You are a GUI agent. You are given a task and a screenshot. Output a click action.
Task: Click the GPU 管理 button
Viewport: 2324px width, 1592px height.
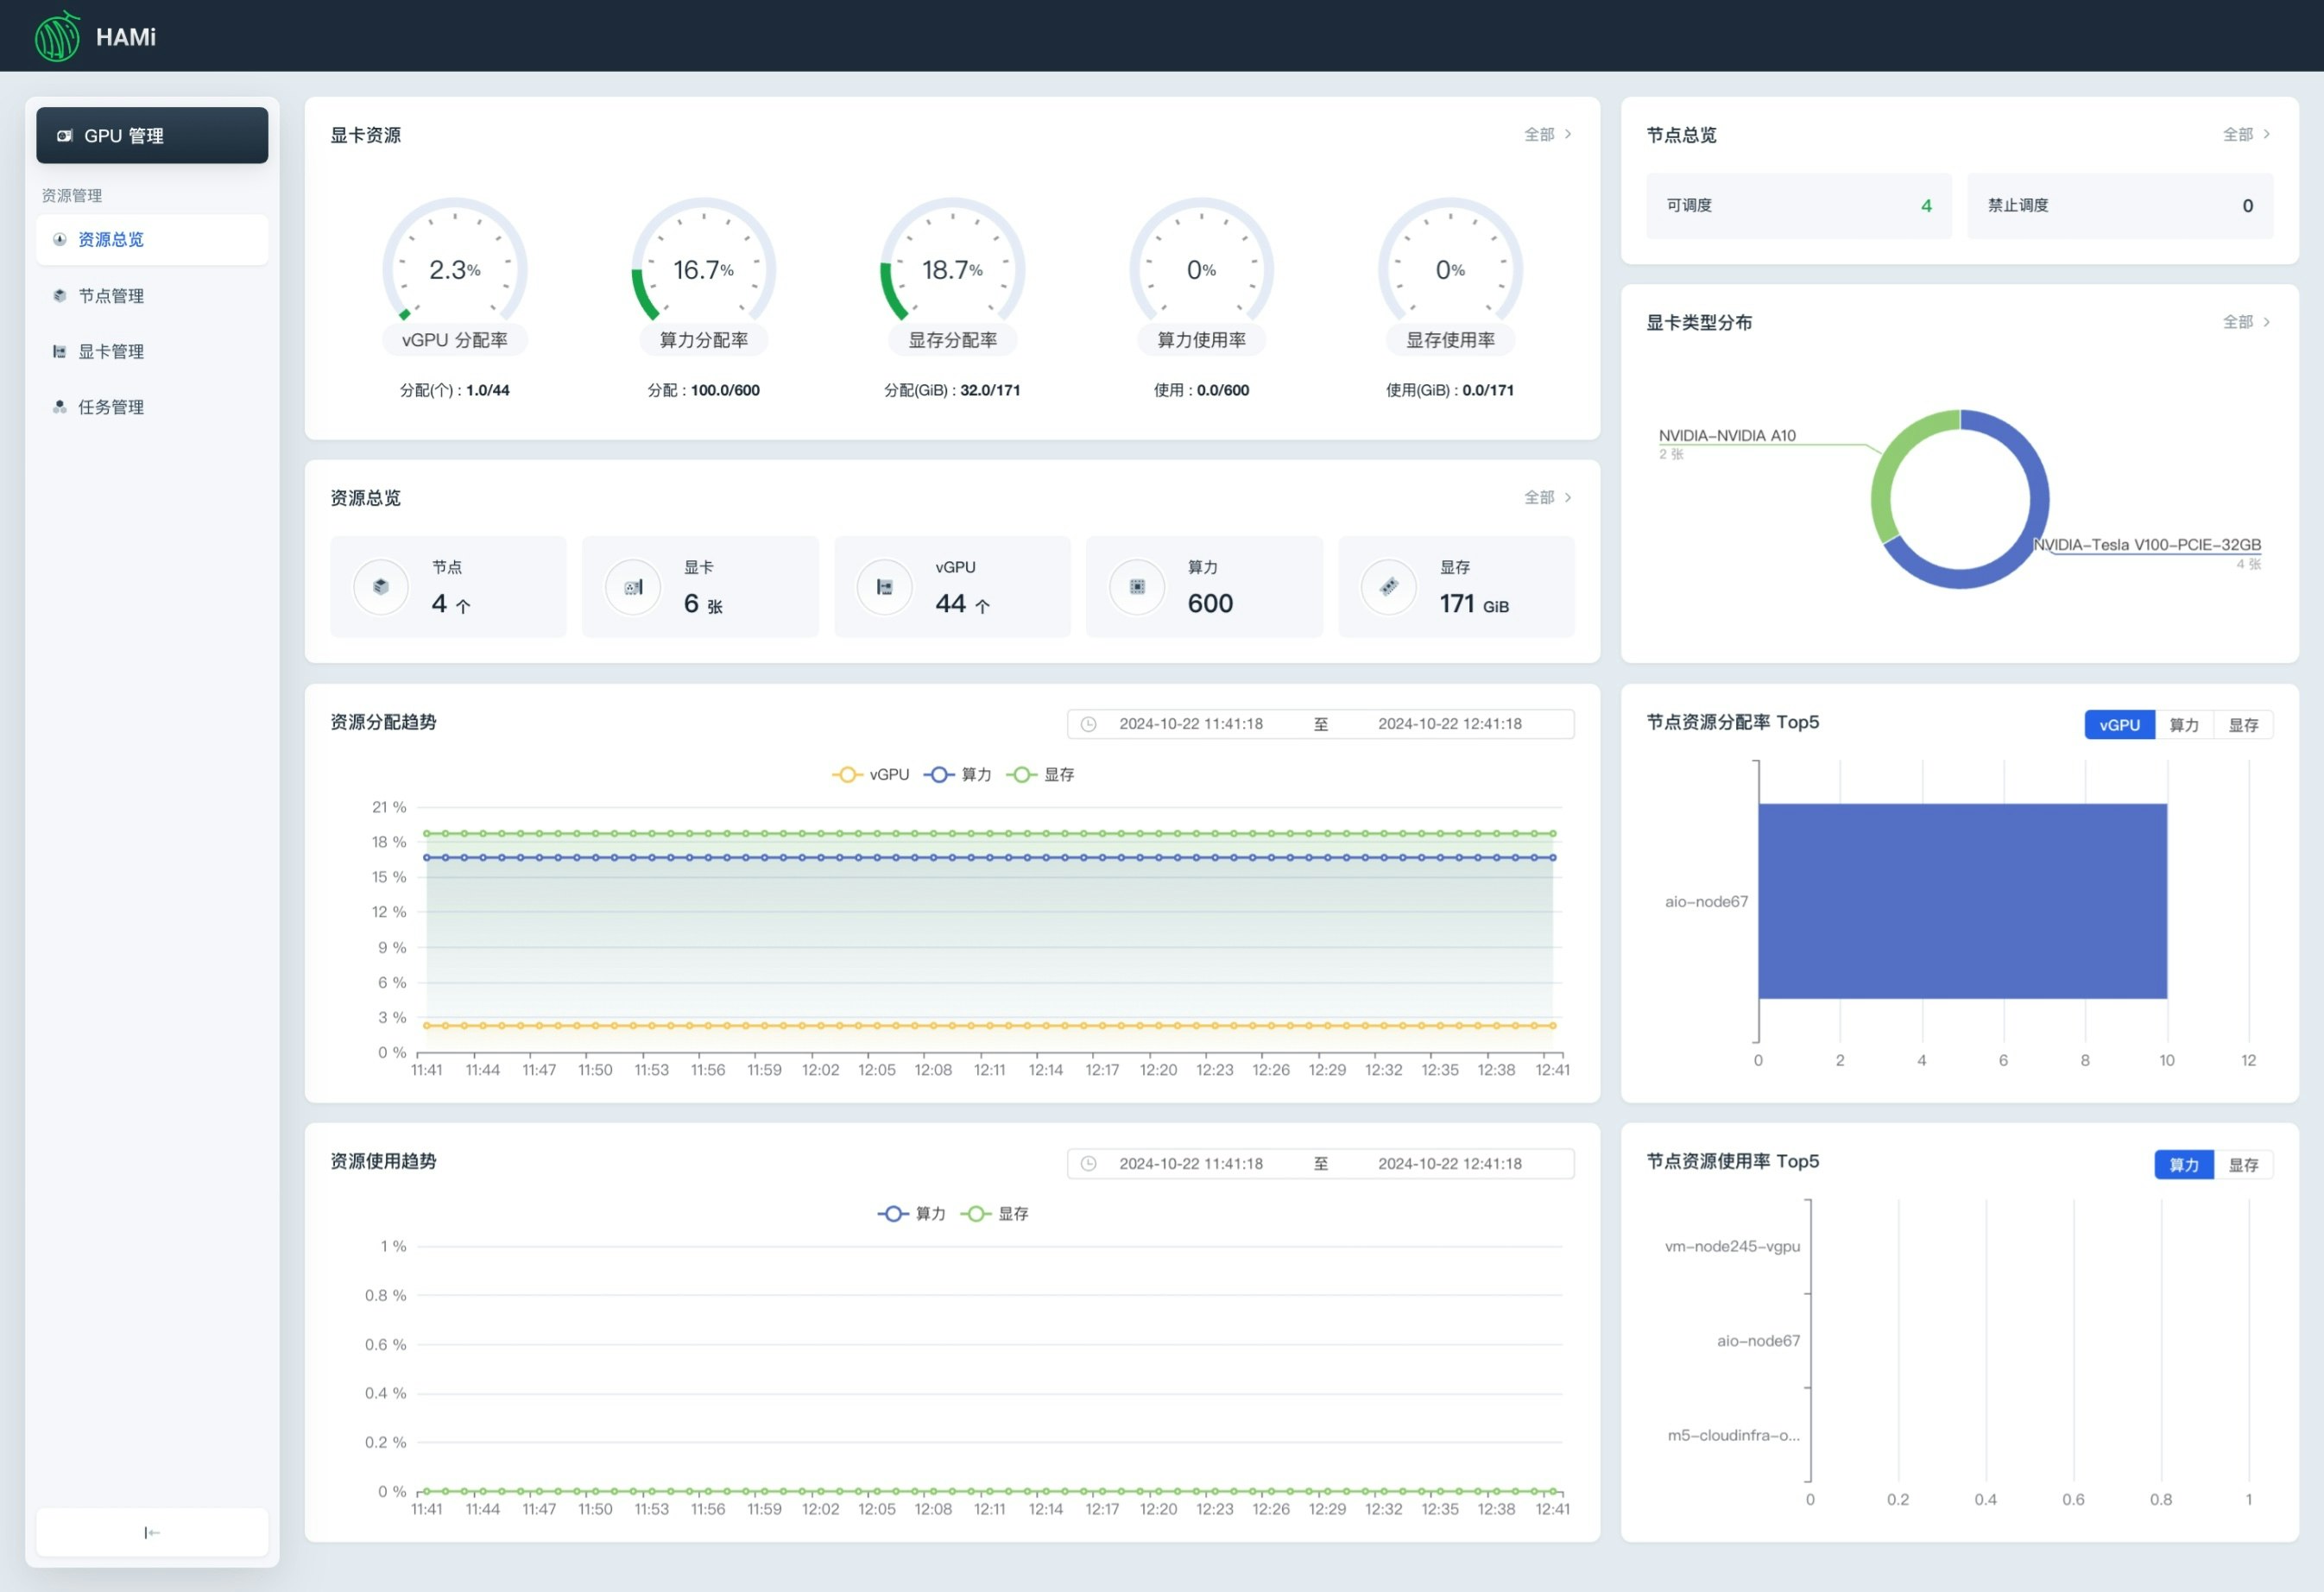point(152,136)
